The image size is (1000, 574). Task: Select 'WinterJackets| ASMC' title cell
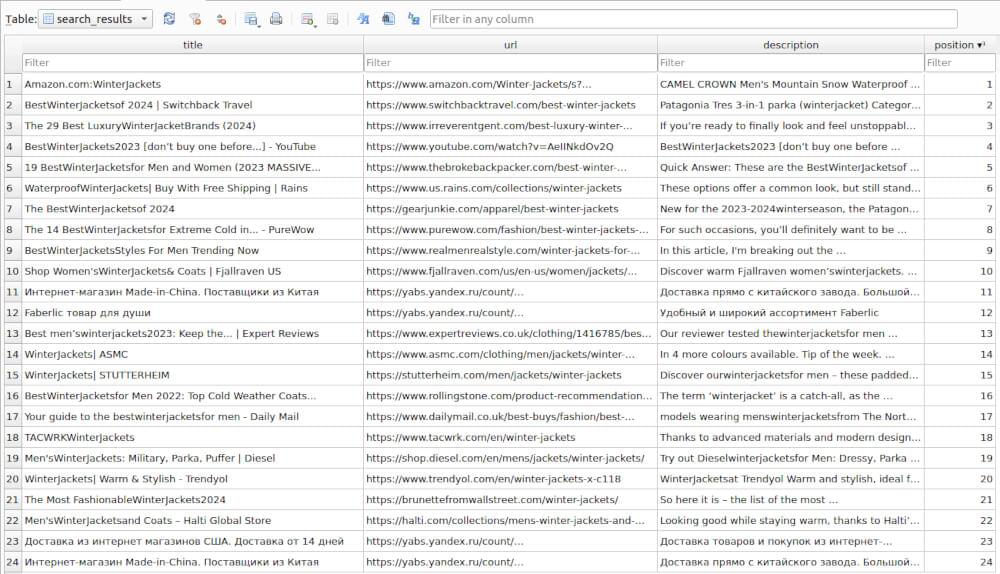click(x=193, y=354)
